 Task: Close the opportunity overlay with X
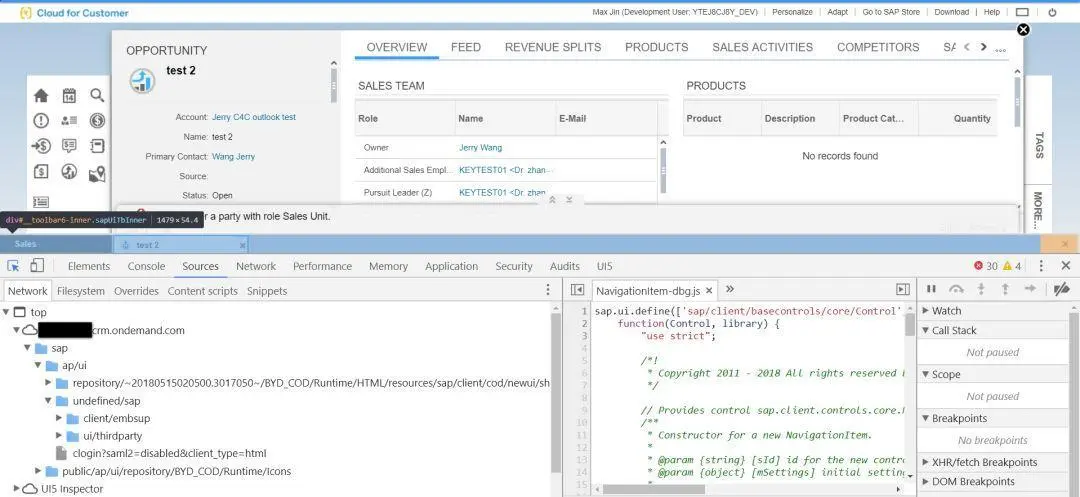tap(1024, 30)
